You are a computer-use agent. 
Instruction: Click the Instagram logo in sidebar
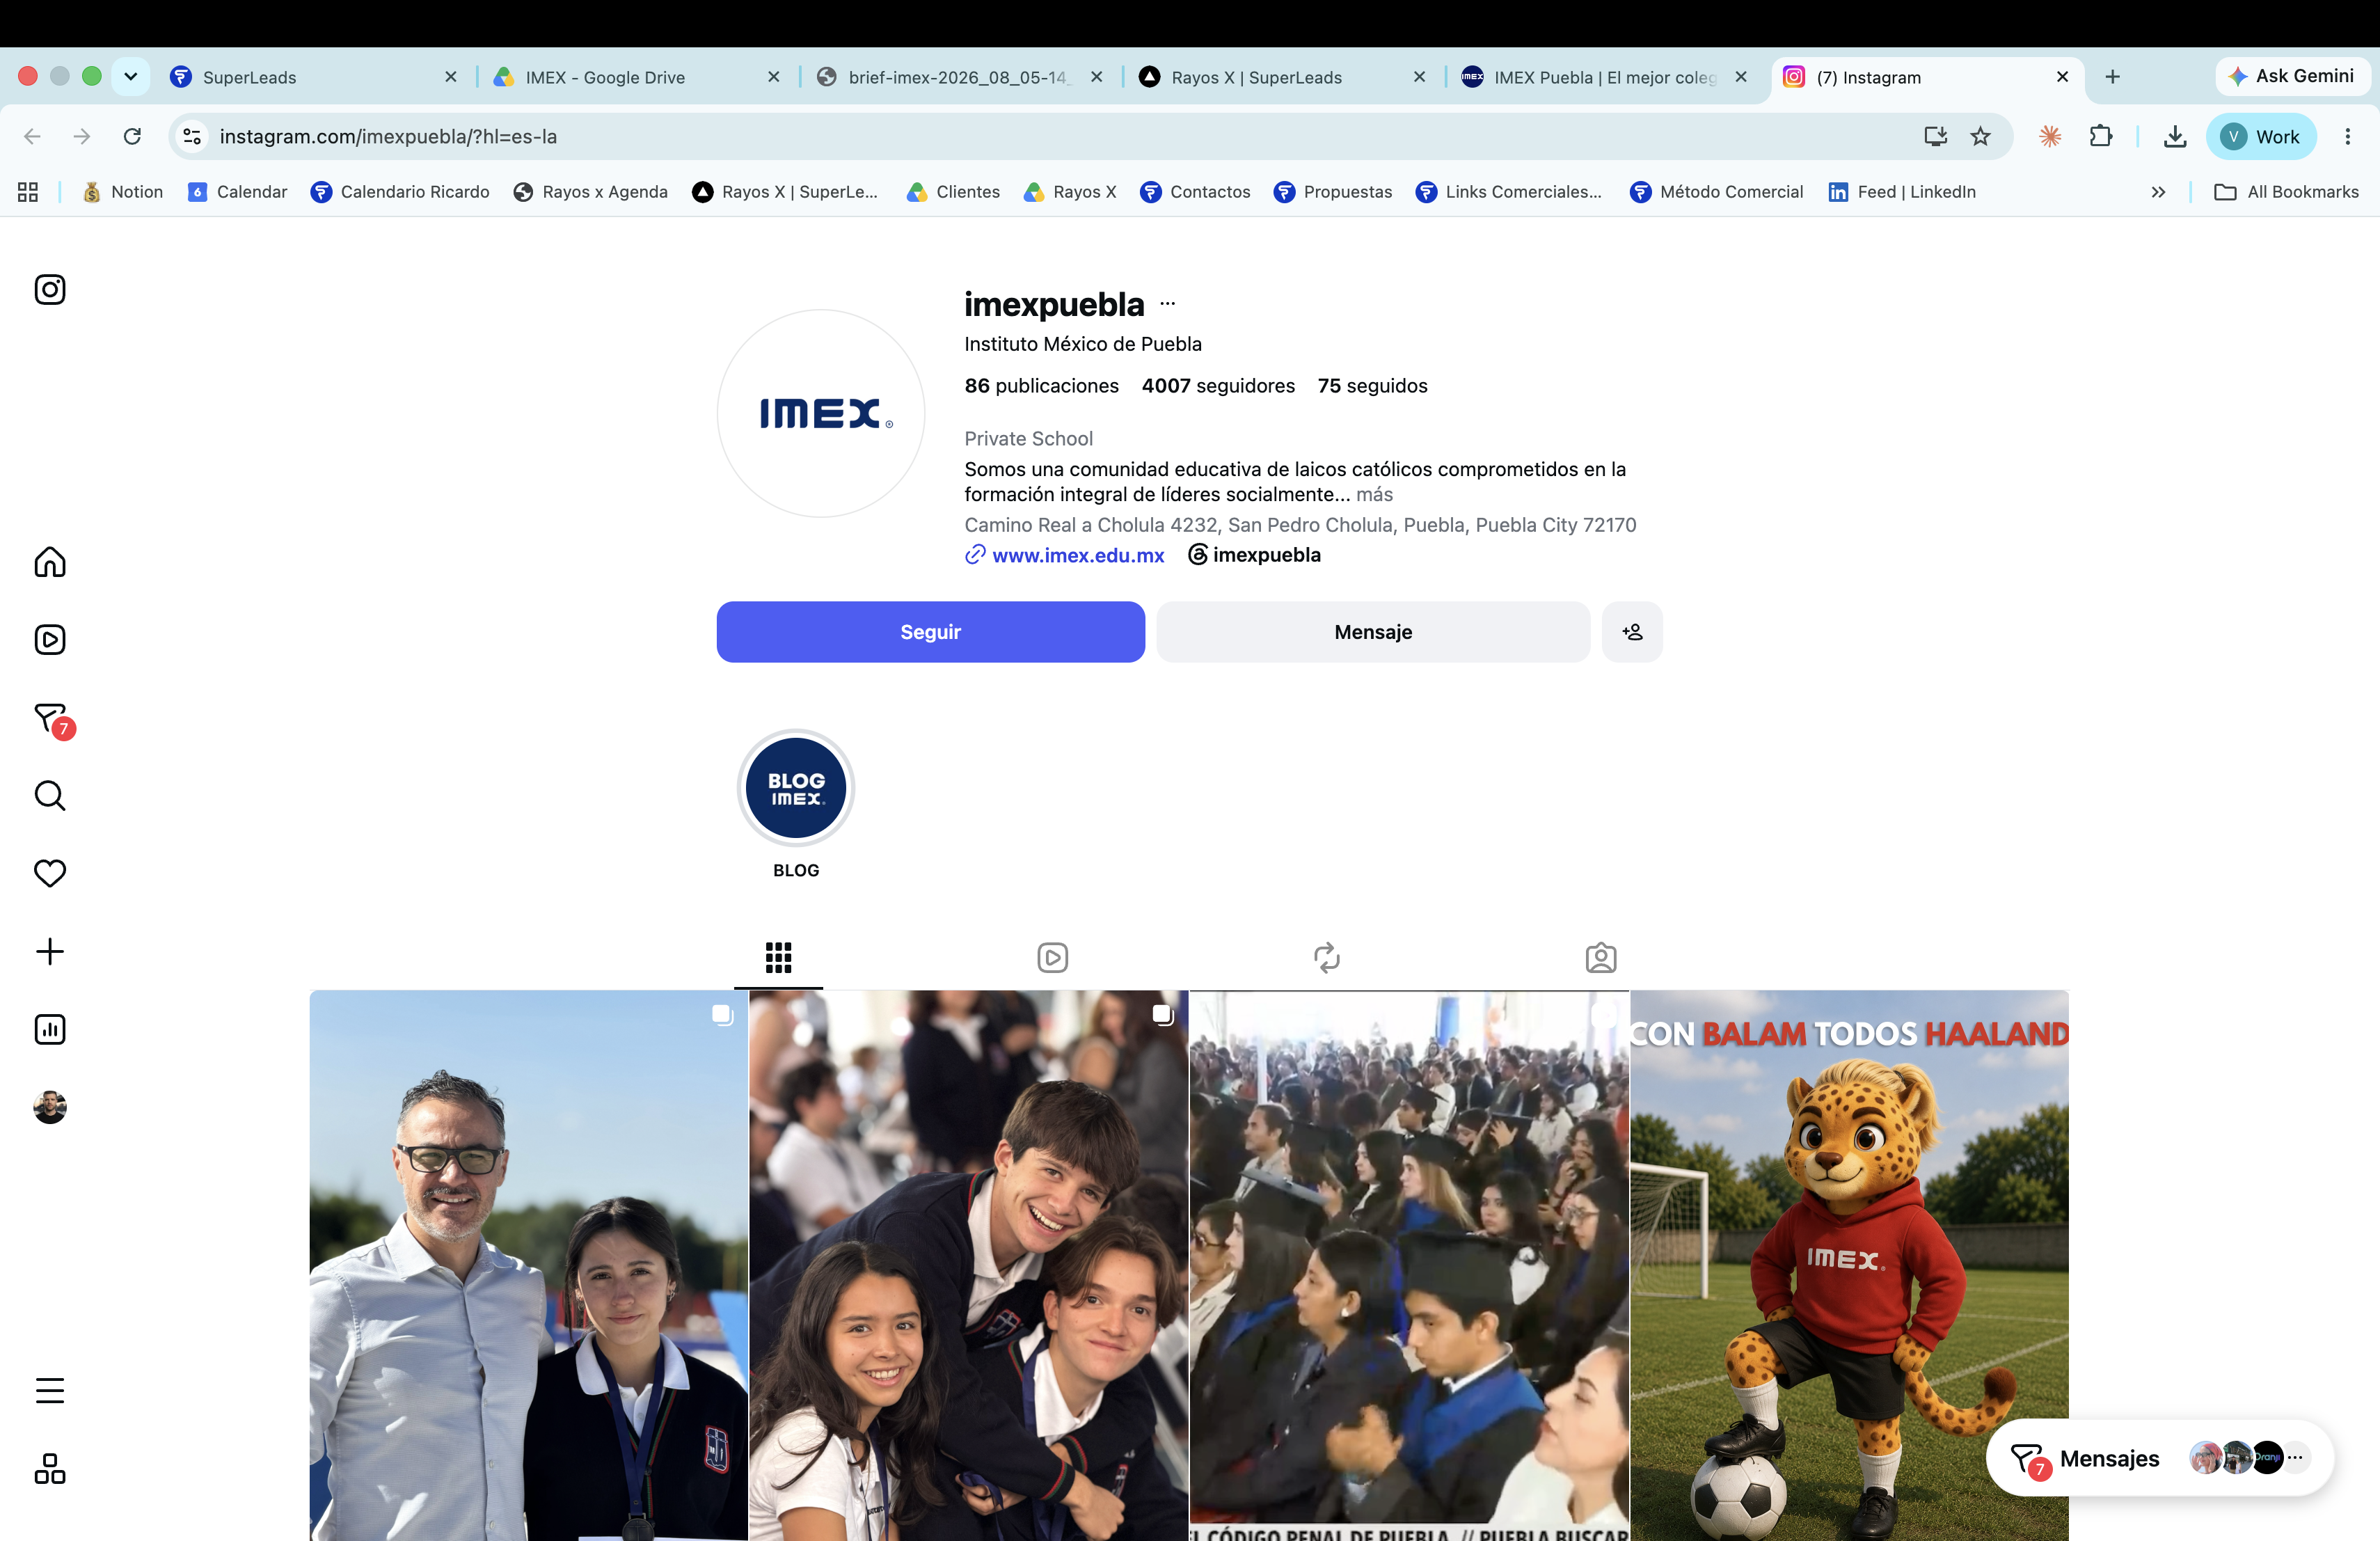click(50, 290)
